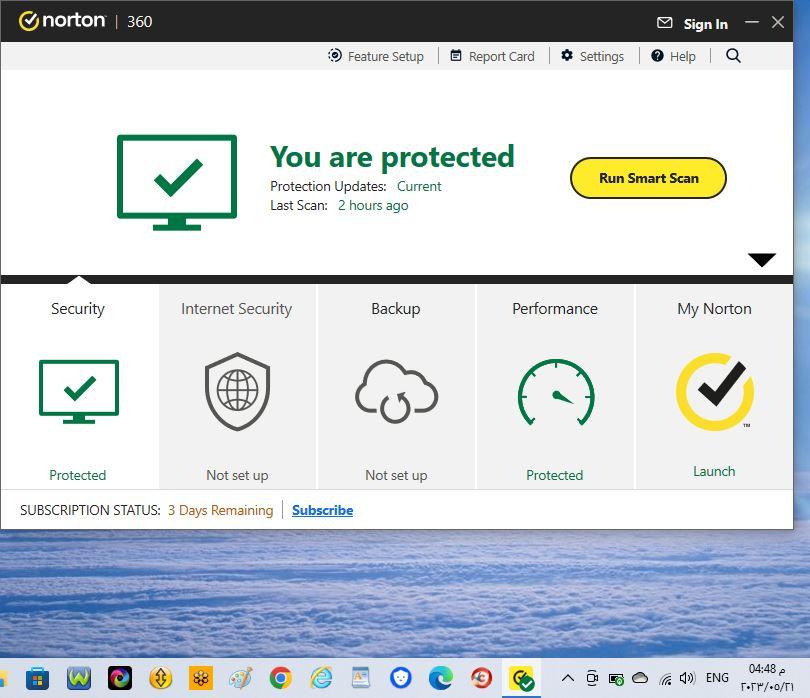The width and height of the screenshot is (810, 698).
Task: Open the colorful swirl app on taskbar
Action: 120,678
